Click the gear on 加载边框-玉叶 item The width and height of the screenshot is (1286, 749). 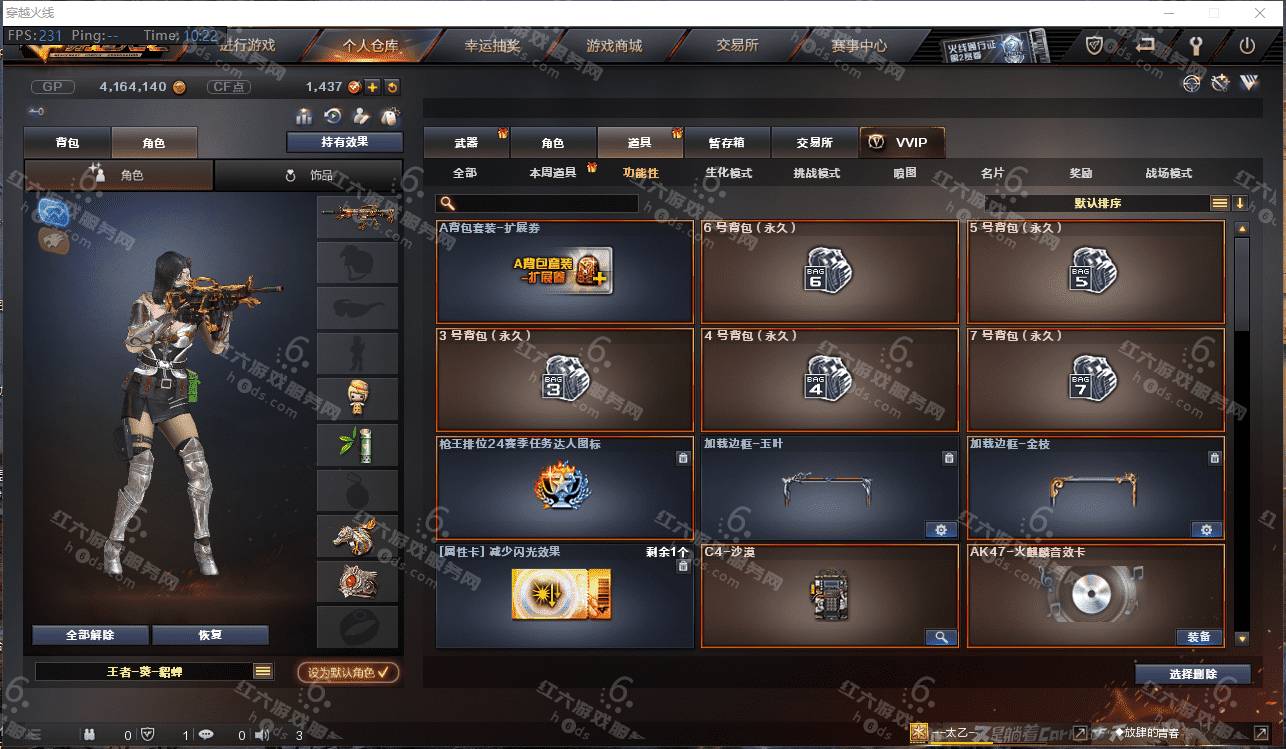941,529
